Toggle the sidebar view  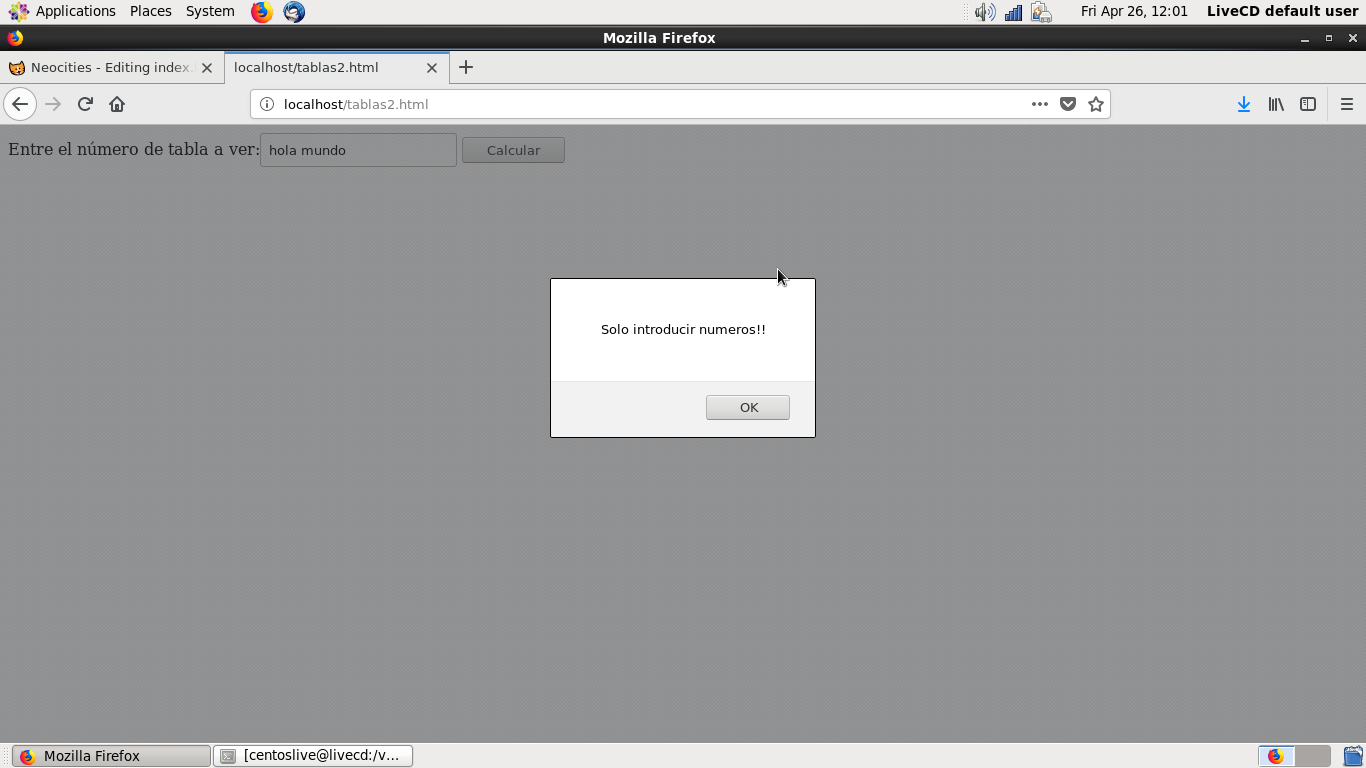tap(1308, 104)
